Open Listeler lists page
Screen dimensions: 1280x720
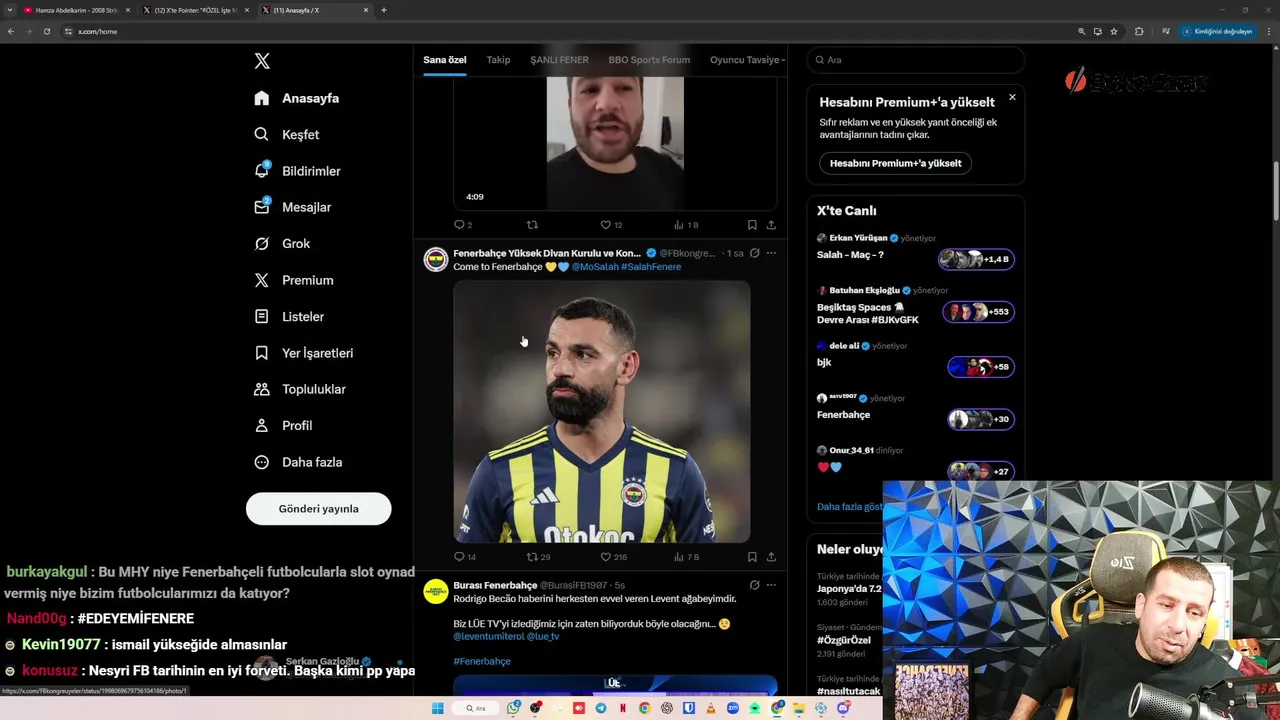[x=289, y=316]
